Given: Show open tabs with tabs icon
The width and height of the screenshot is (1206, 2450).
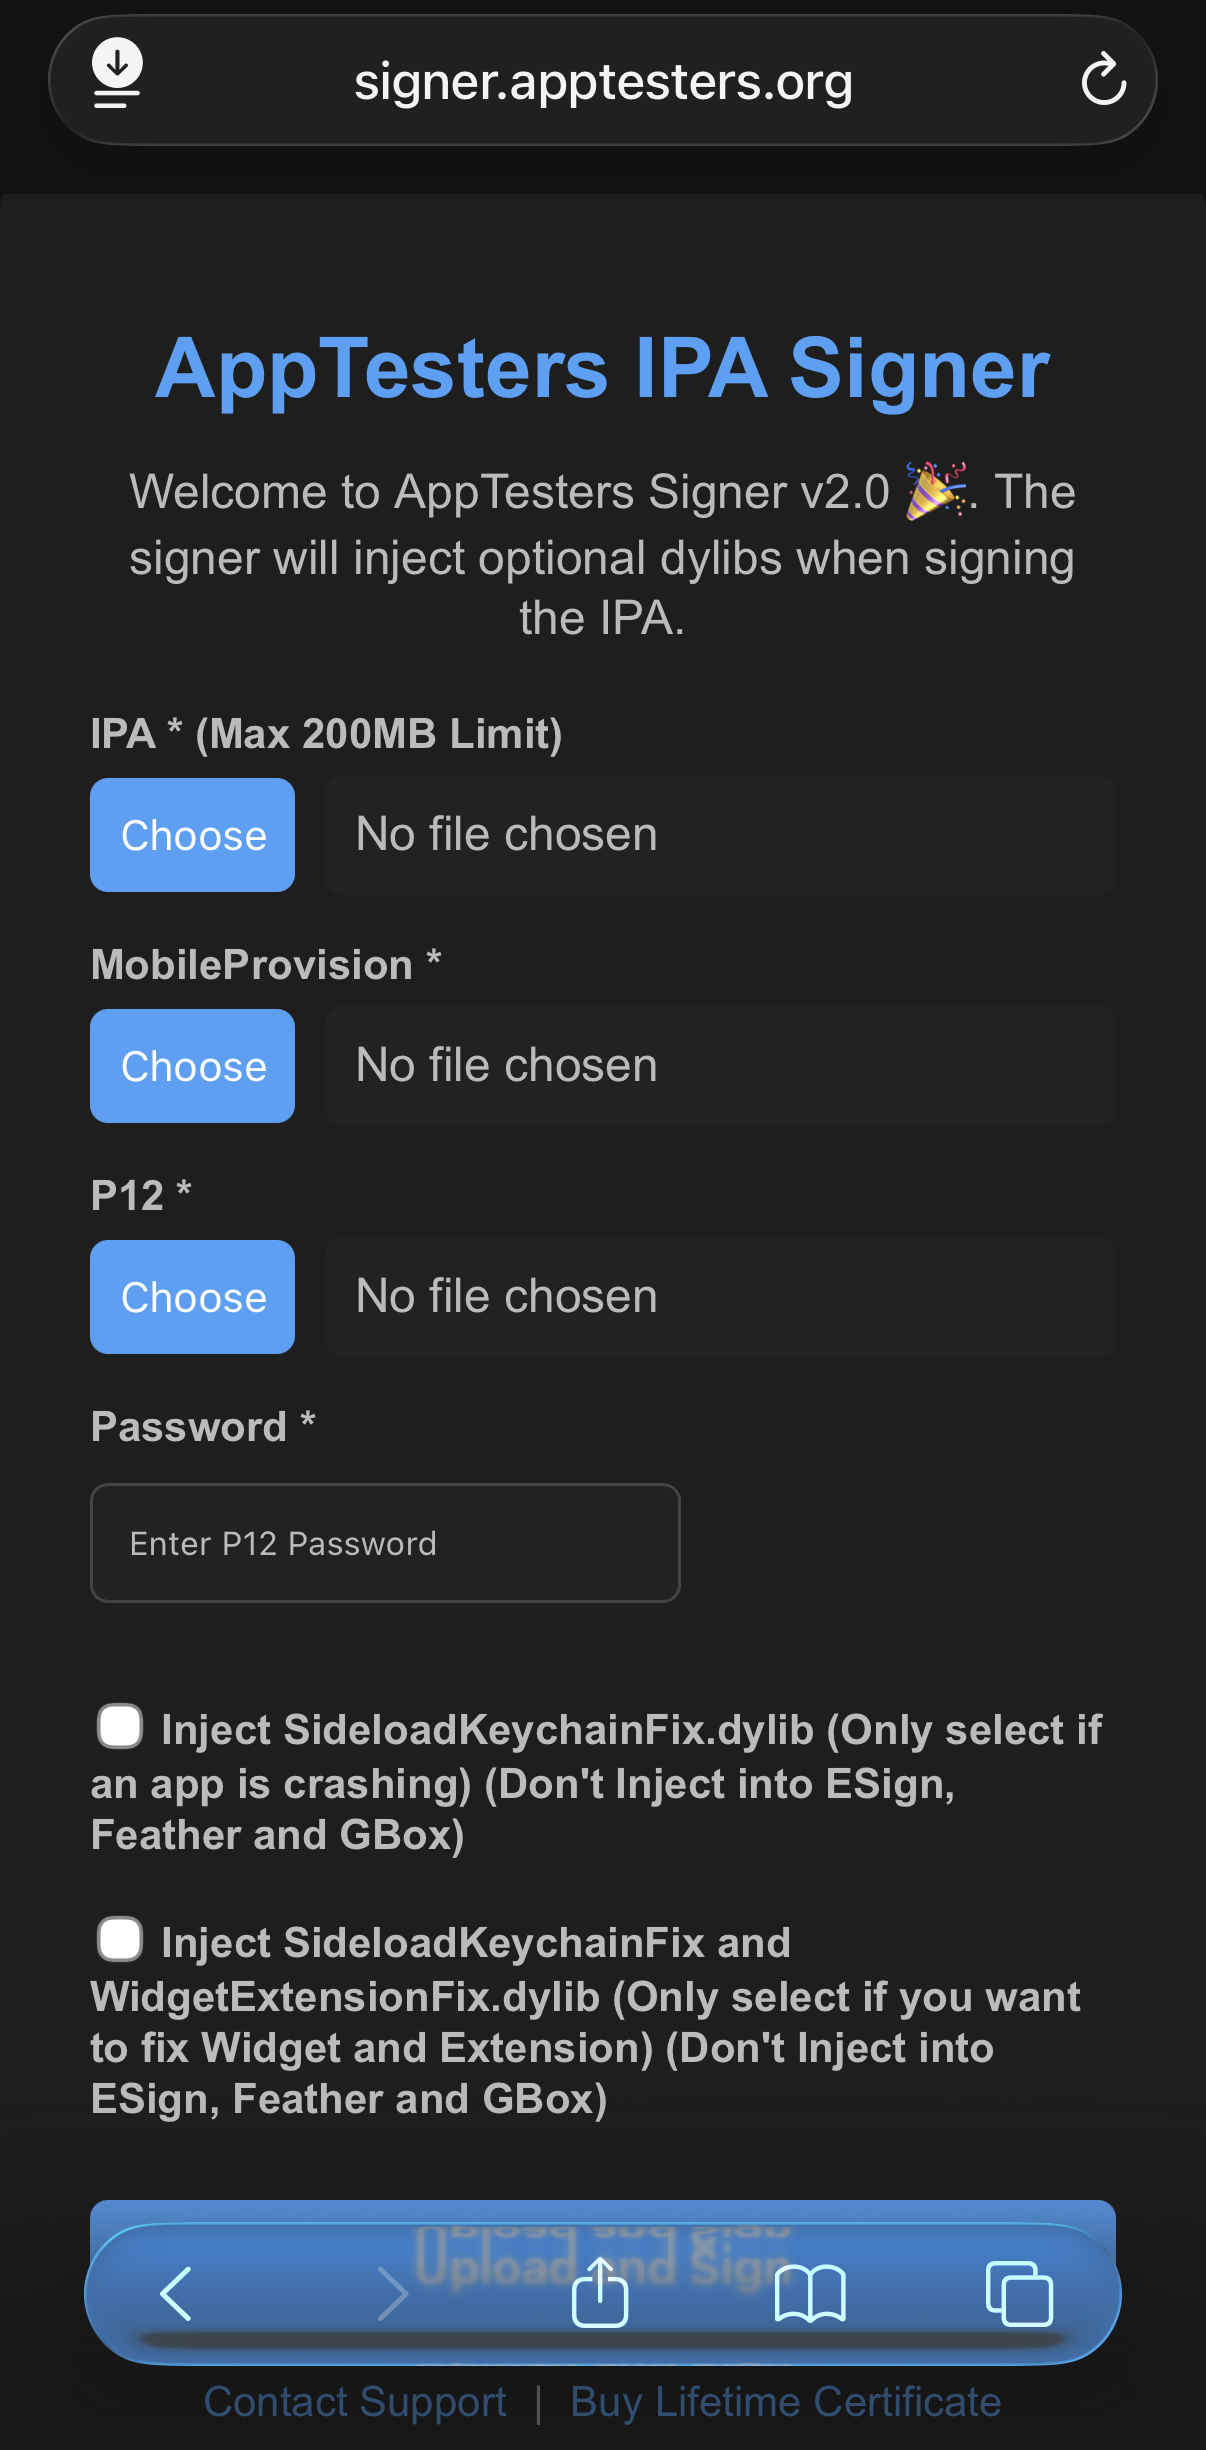Looking at the screenshot, I should coord(1019,2293).
